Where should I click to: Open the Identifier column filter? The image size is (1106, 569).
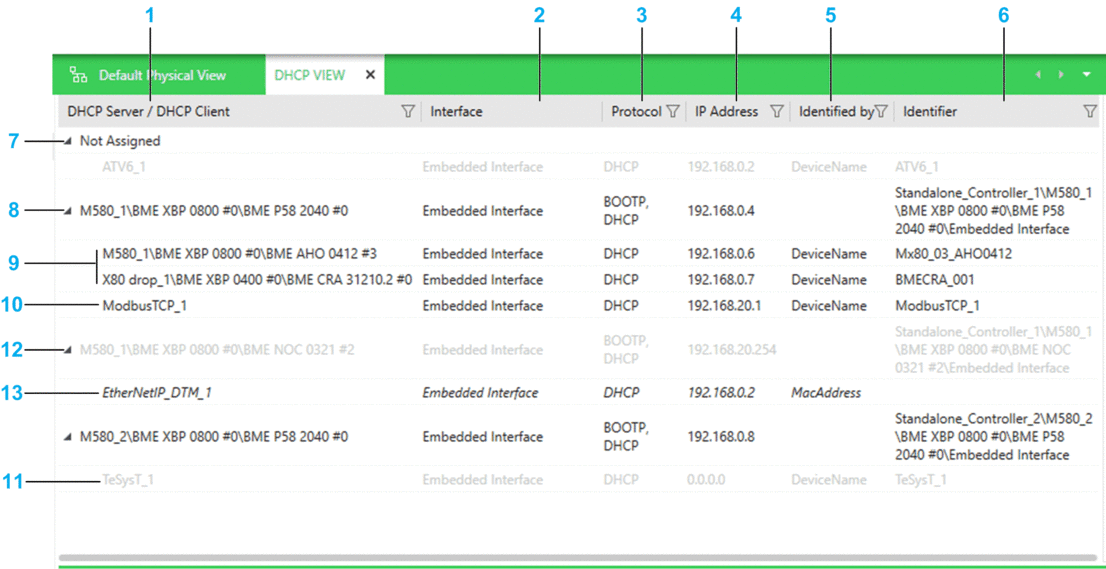click(x=1090, y=111)
